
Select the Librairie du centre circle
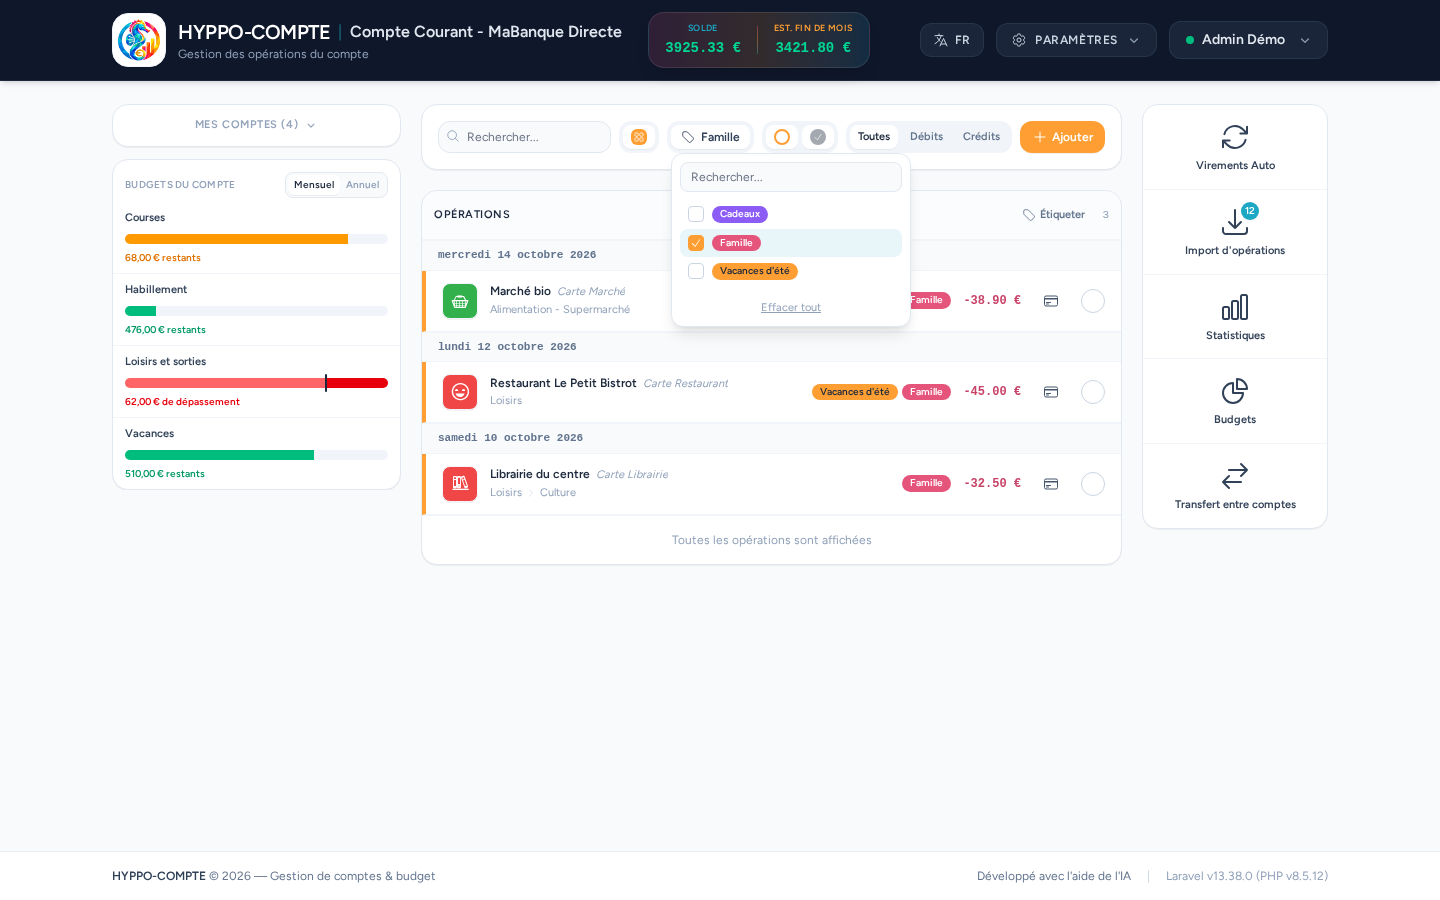(1093, 484)
